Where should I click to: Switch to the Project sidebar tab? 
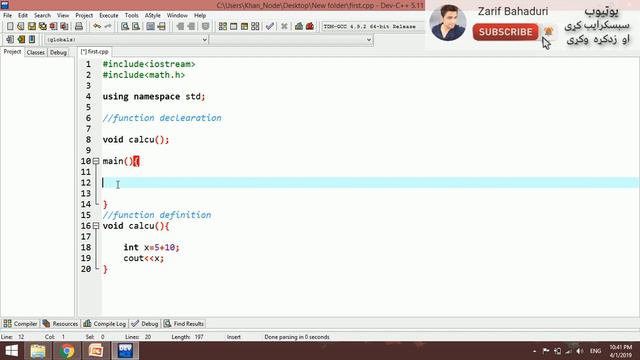tap(12, 52)
